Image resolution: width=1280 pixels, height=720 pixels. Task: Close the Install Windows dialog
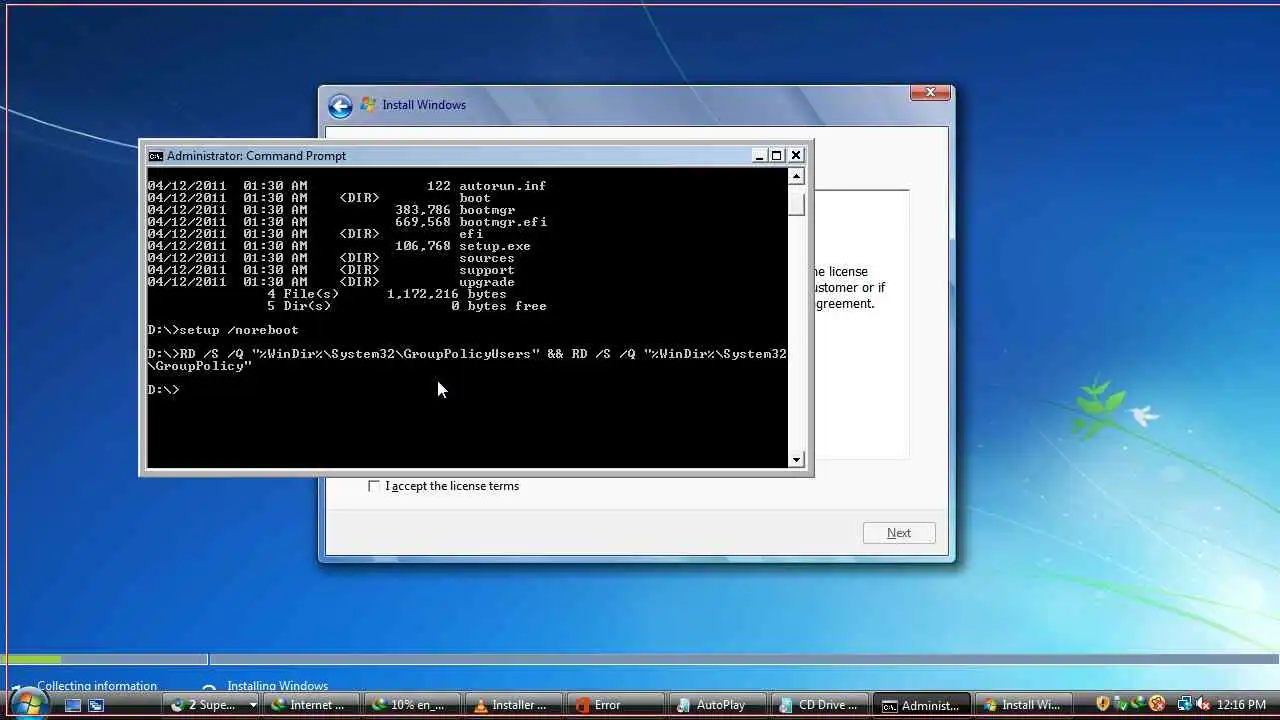click(930, 93)
